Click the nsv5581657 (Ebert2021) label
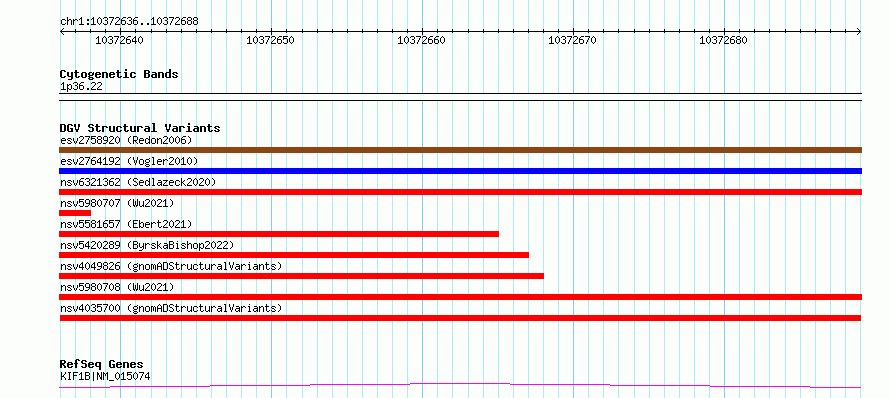 pos(126,224)
